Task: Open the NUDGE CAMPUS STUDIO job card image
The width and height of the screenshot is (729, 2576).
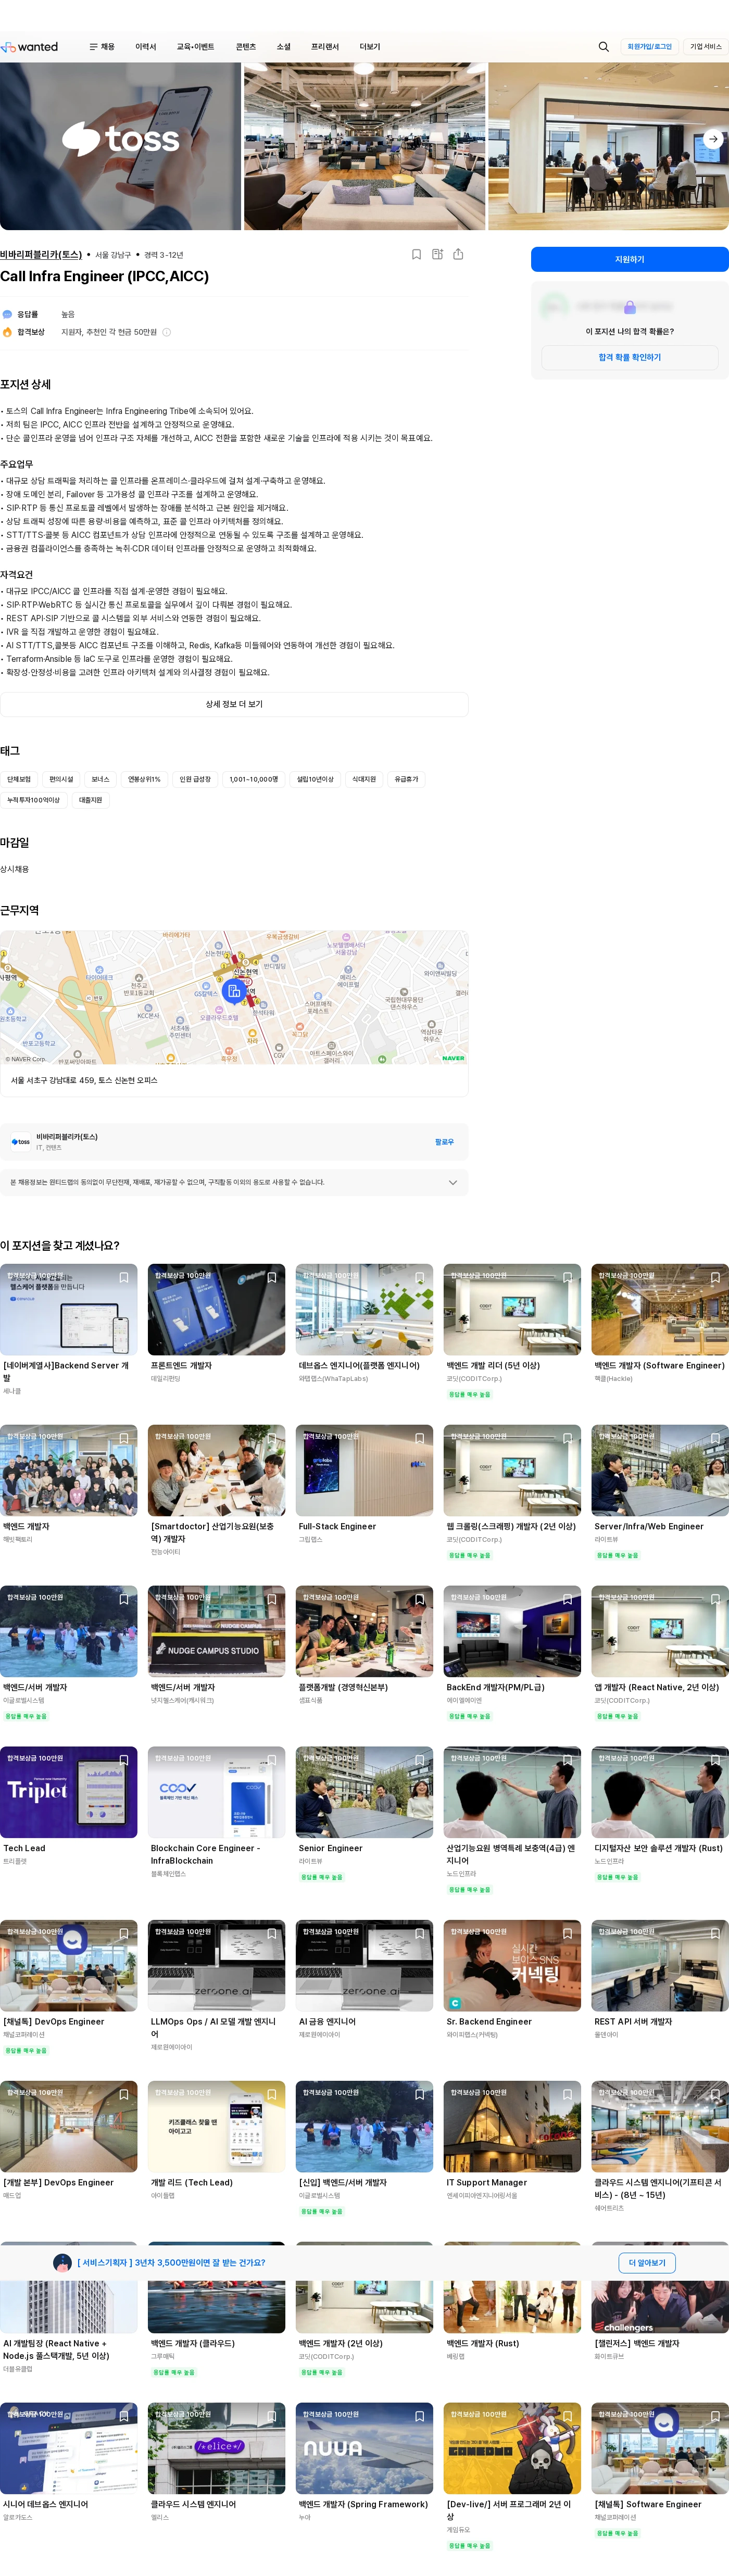Action: [x=216, y=1632]
